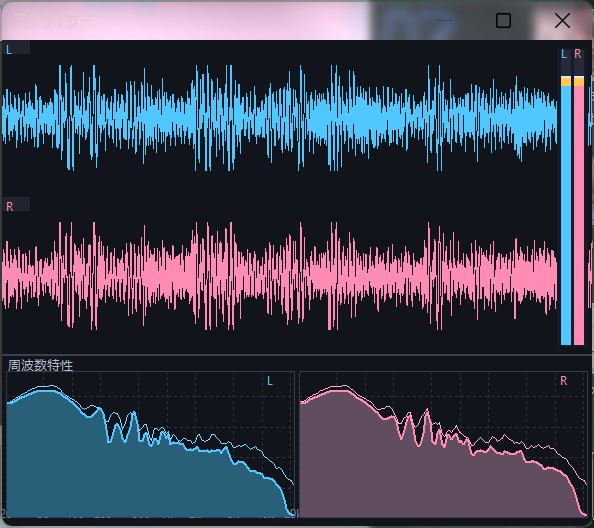Select the pink R frequency spectrum graph
594x528 pixels.
point(444,444)
